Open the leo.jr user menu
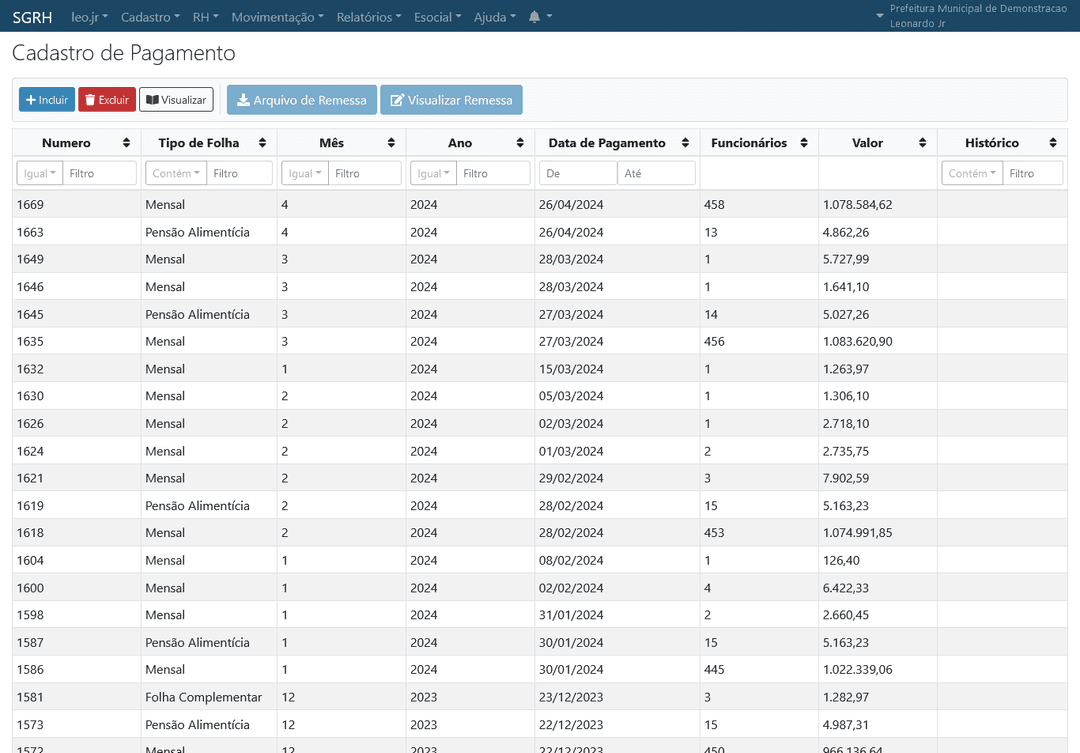This screenshot has width=1080, height=753. point(90,17)
